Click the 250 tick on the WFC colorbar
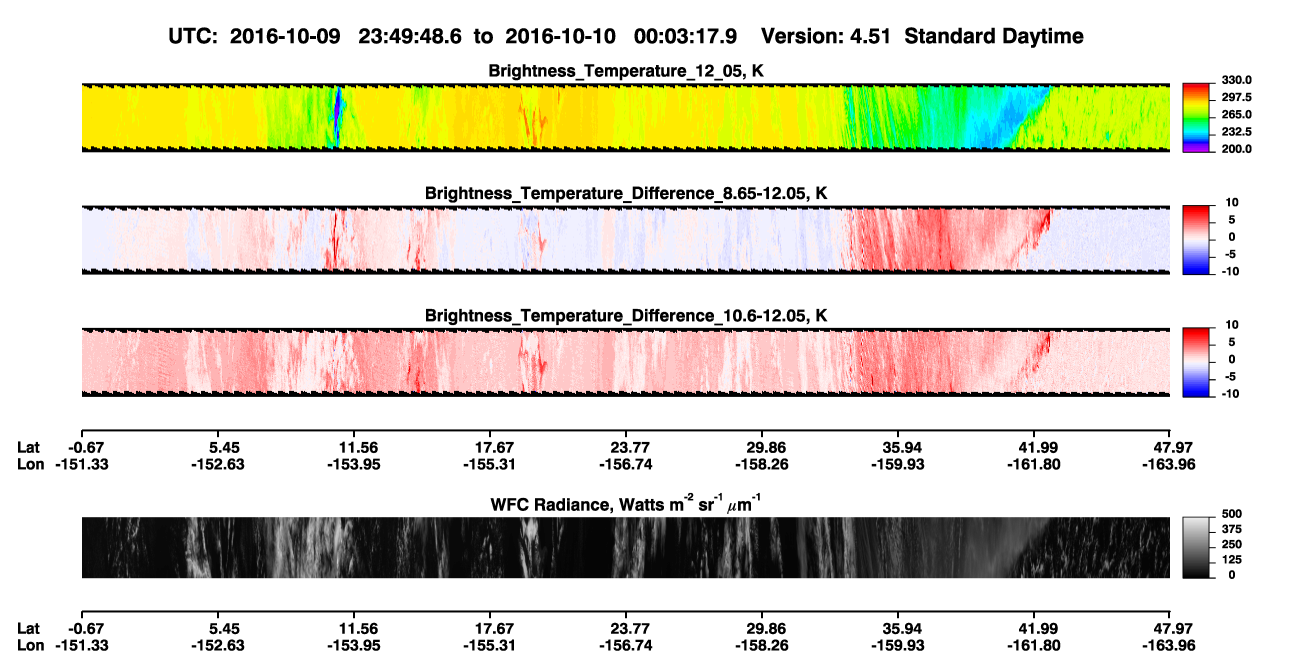 (x=1232, y=547)
